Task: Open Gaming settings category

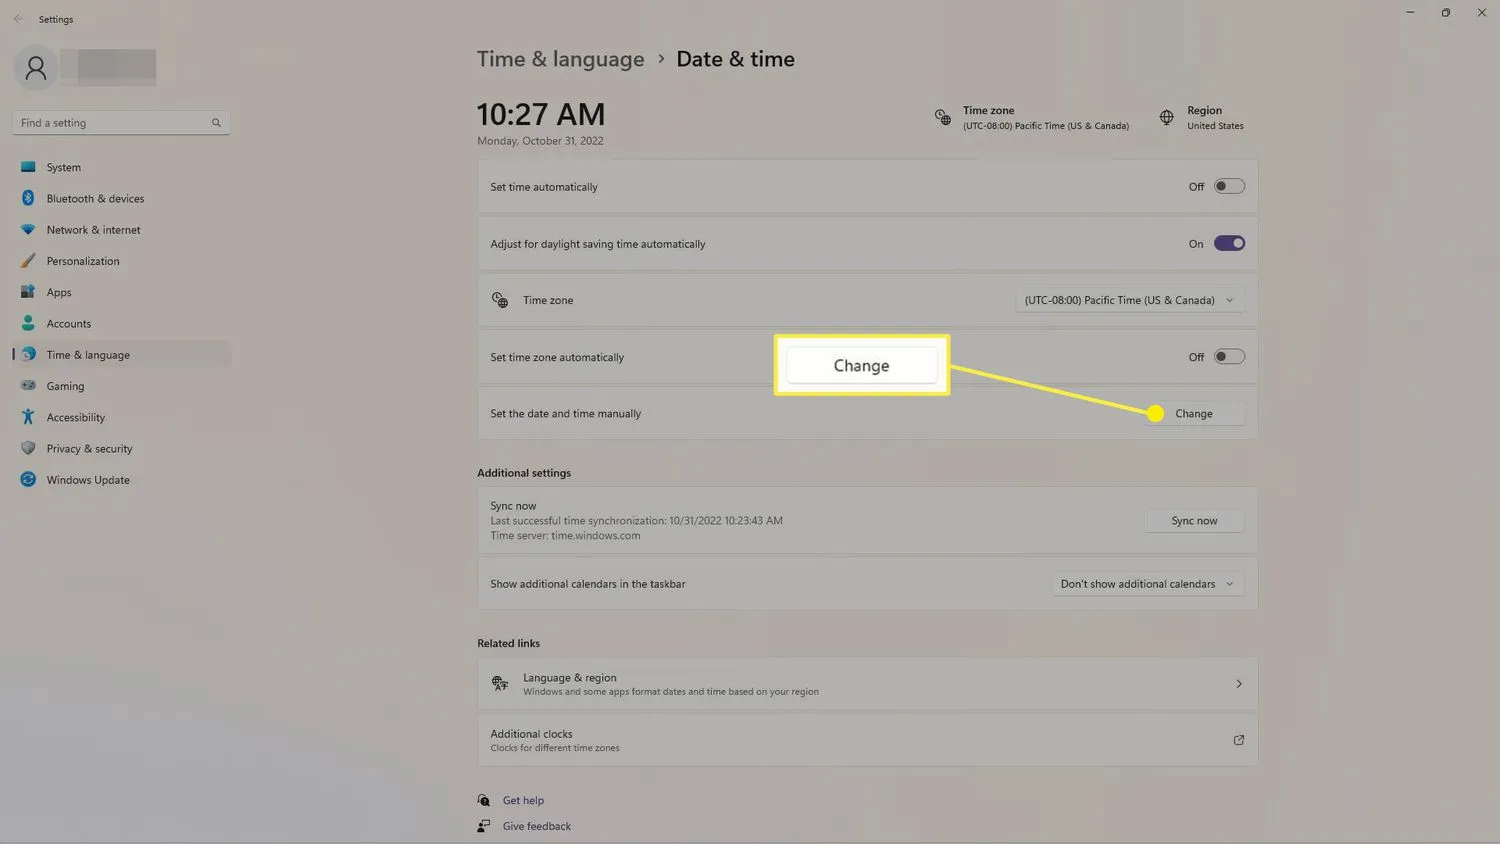Action: pos(122,386)
